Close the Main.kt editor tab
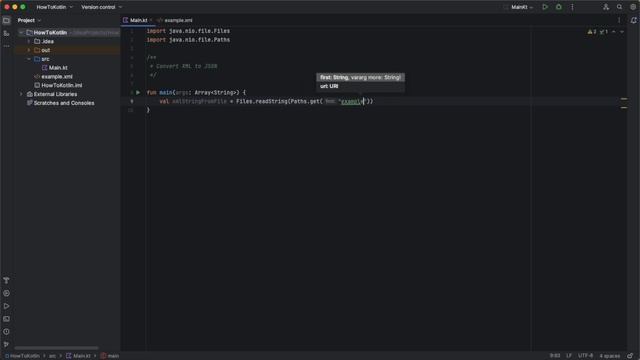 151,20
